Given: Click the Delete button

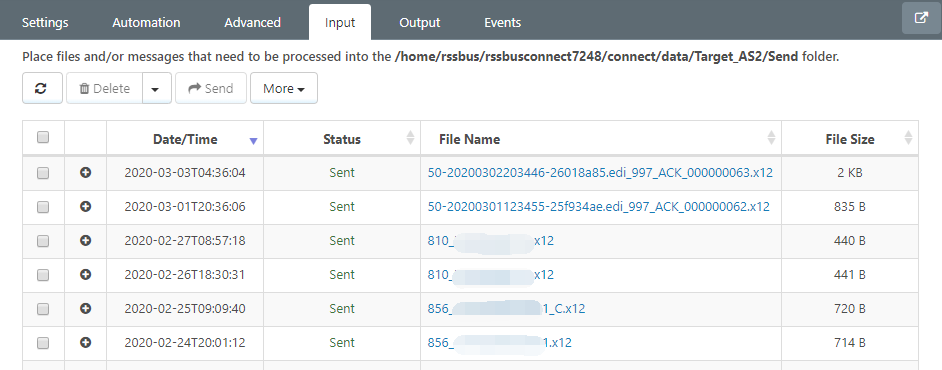Looking at the screenshot, I should click(x=105, y=88).
